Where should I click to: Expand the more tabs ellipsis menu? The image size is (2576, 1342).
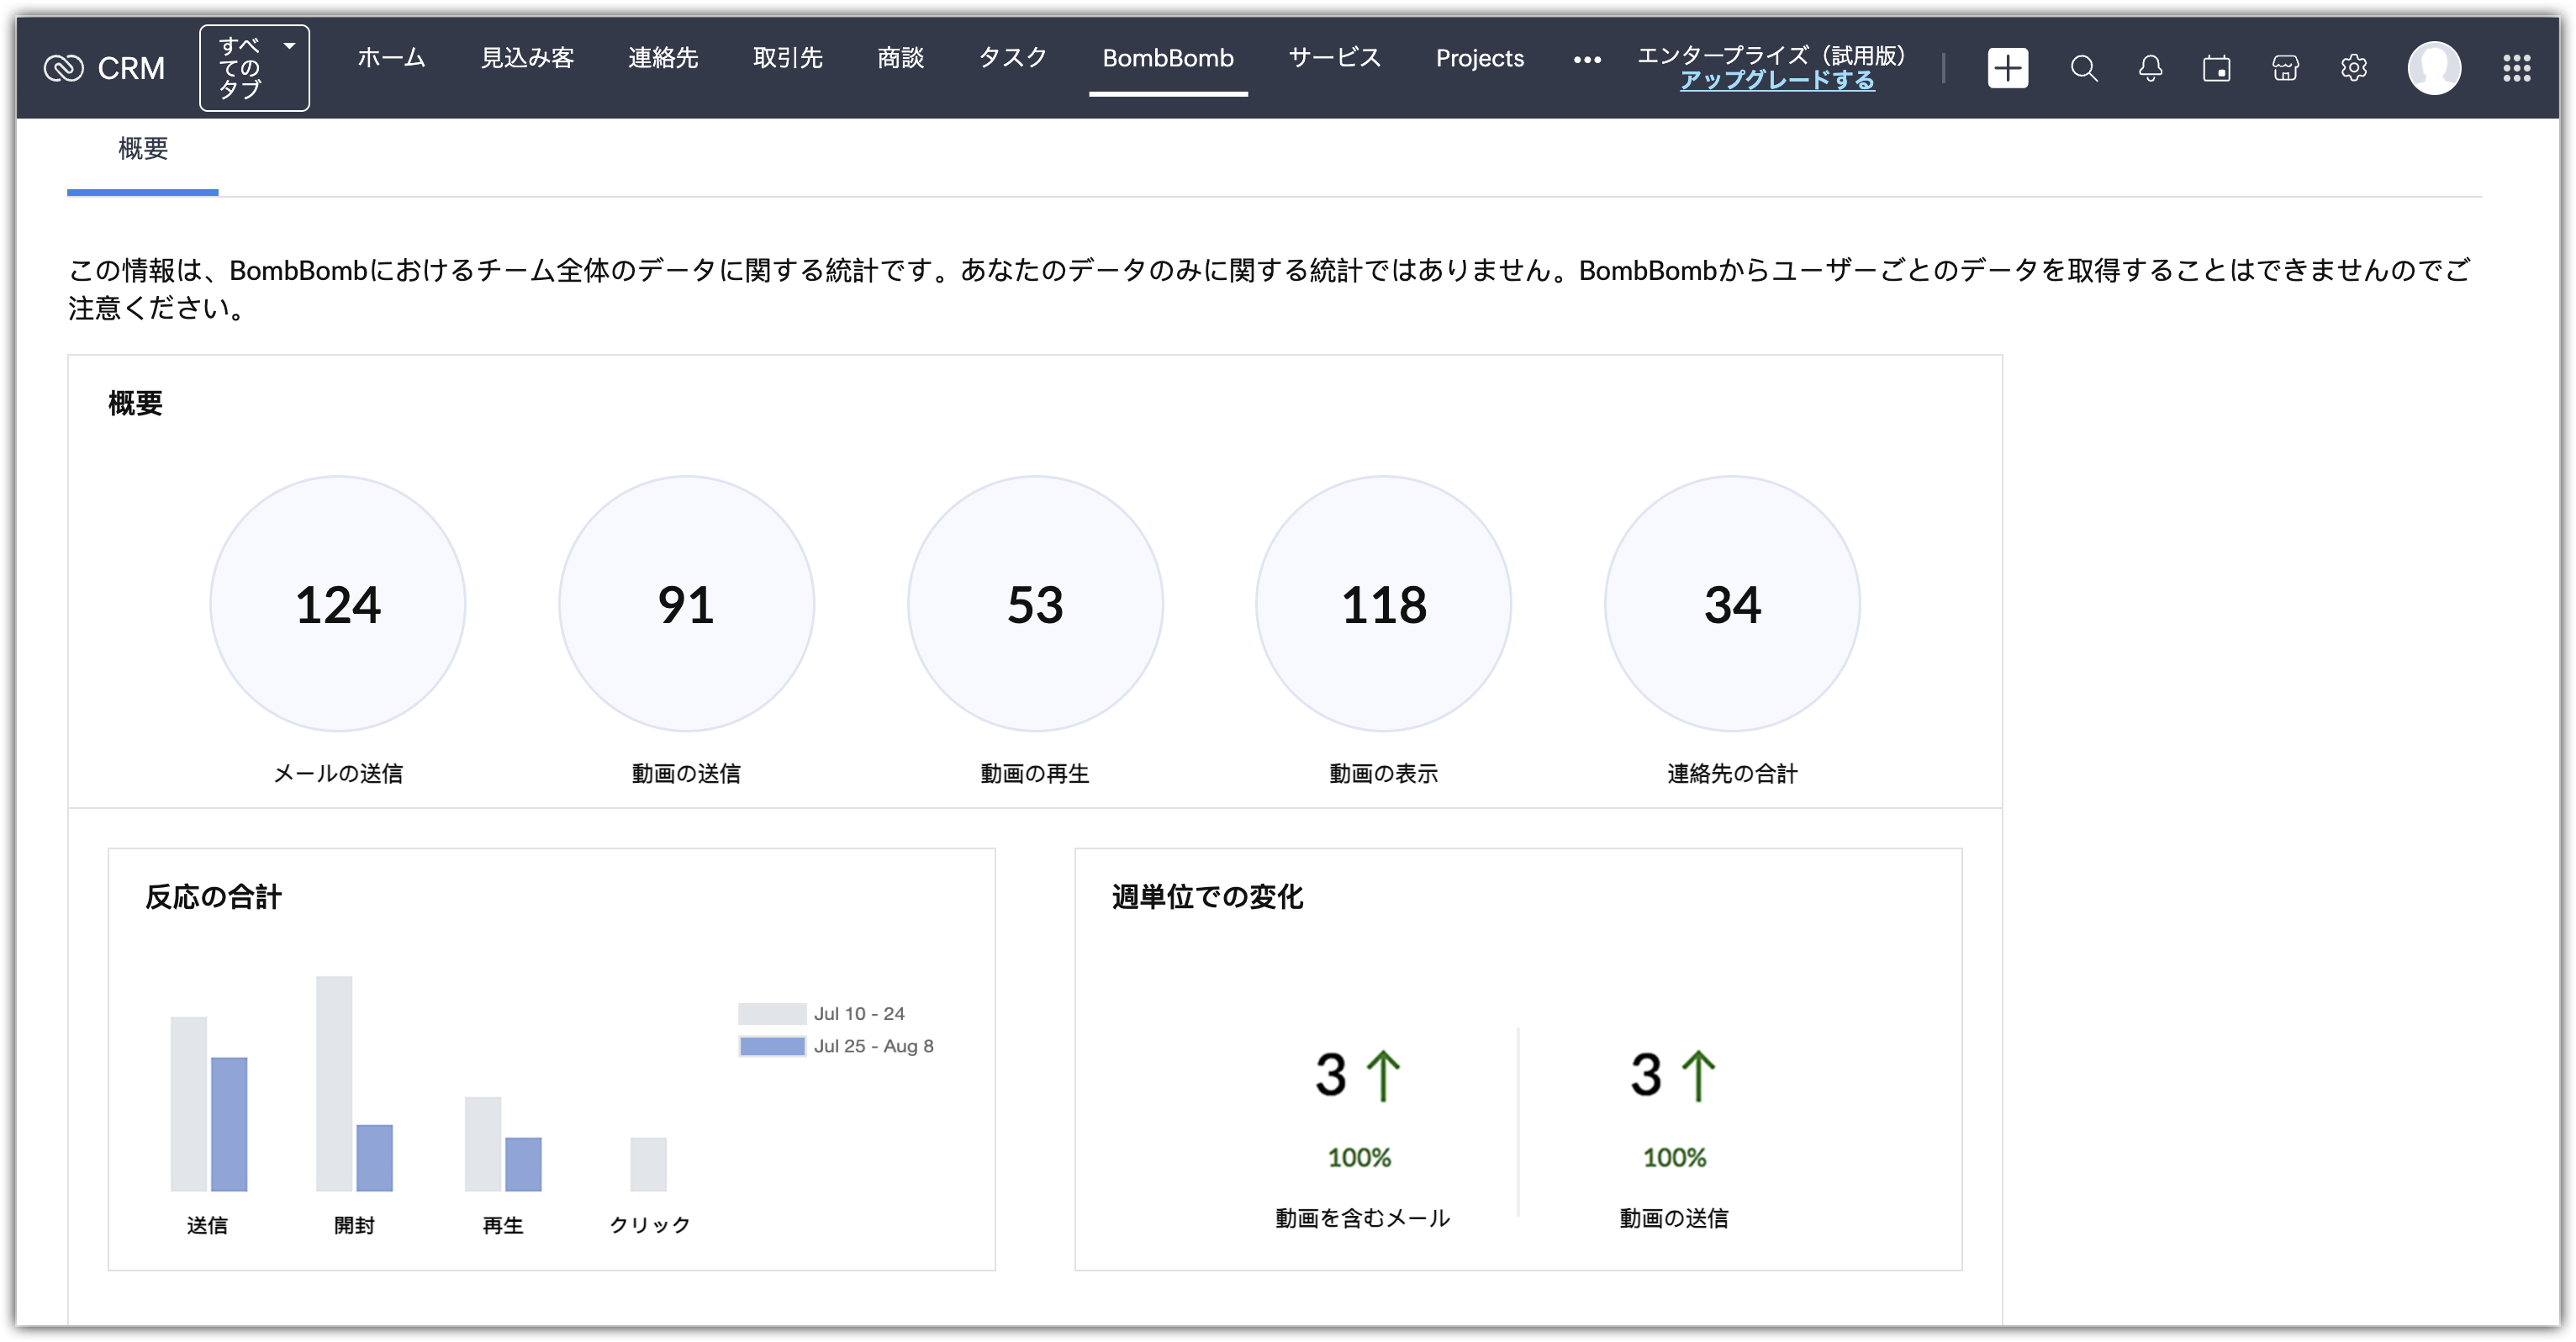(x=1586, y=60)
